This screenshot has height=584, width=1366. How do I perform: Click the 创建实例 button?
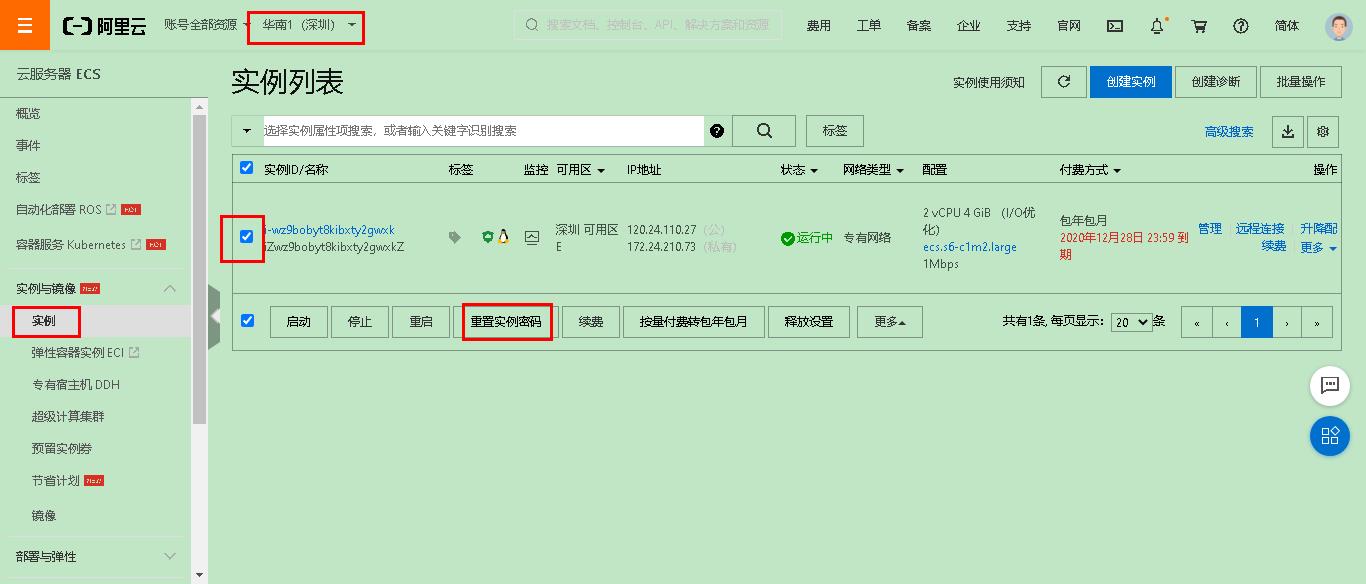(x=1131, y=82)
